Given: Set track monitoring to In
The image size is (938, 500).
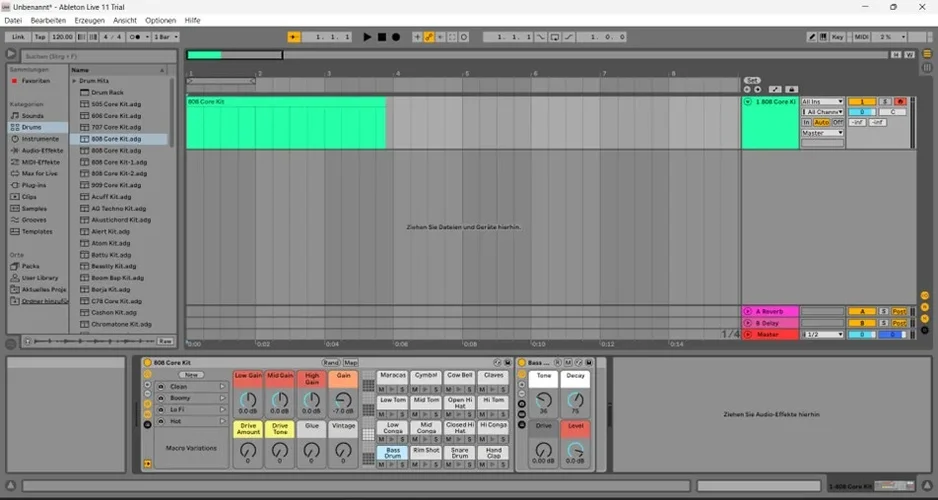Looking at the screenshot, I should coord(806,123).
